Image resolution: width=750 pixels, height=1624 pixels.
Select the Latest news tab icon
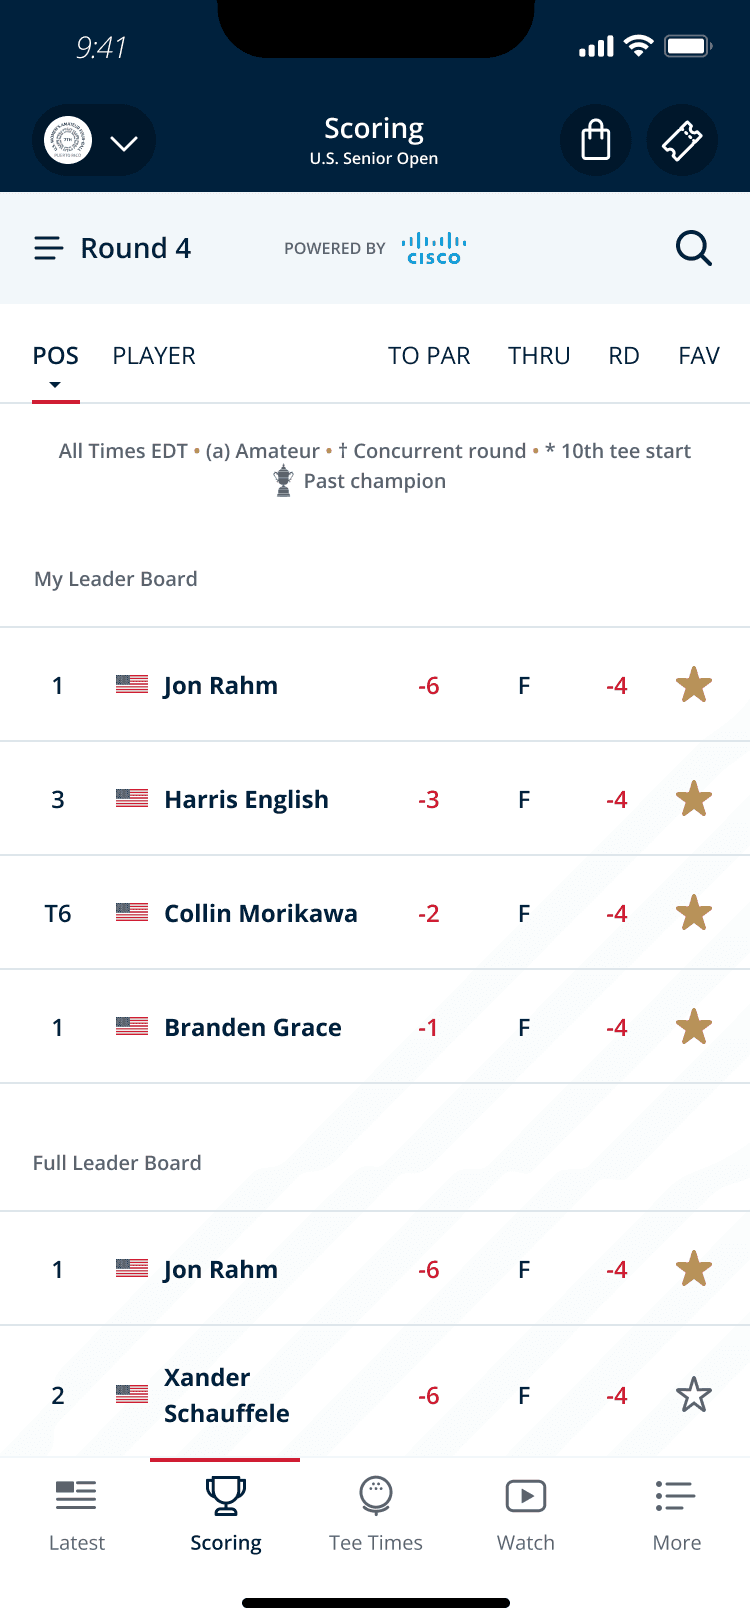coord(76,1496)
